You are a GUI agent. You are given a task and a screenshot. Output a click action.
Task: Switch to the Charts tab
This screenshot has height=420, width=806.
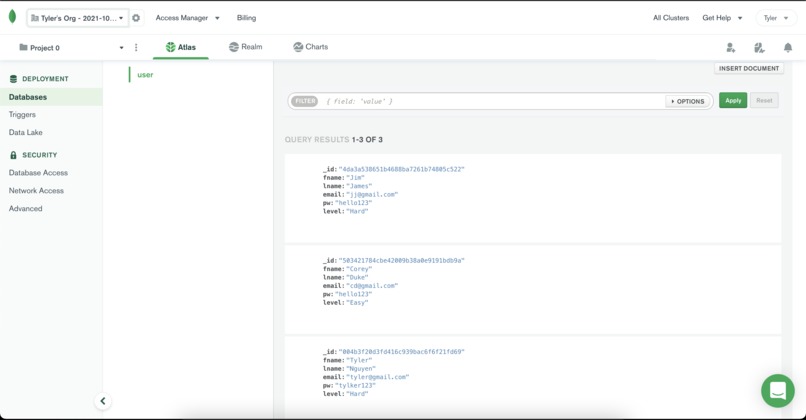[x=310, y=47]
